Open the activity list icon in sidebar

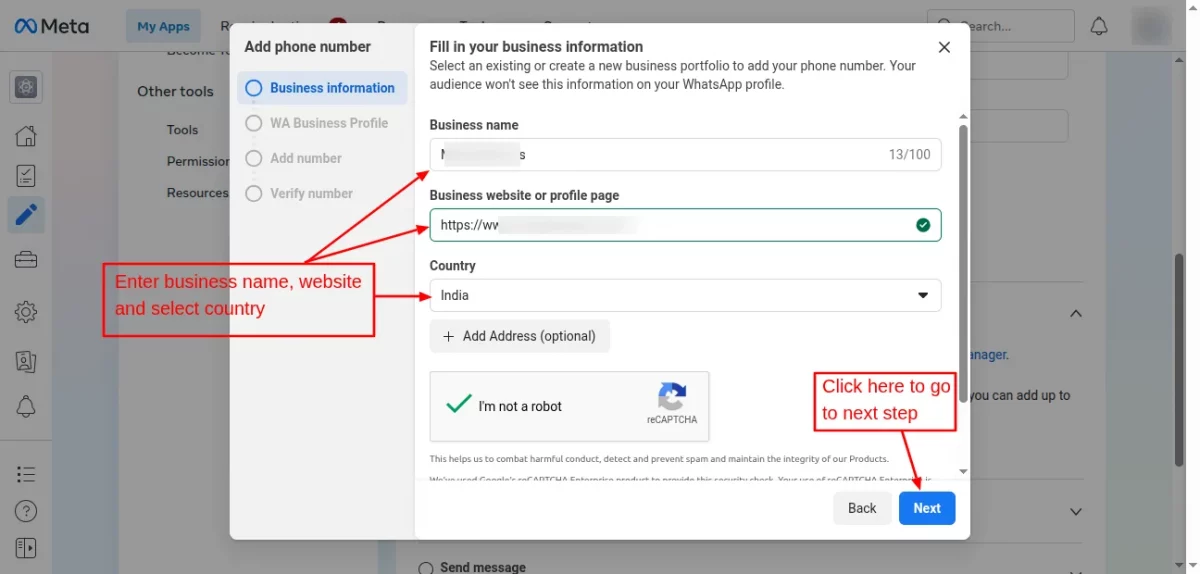(x=26, y=474)
